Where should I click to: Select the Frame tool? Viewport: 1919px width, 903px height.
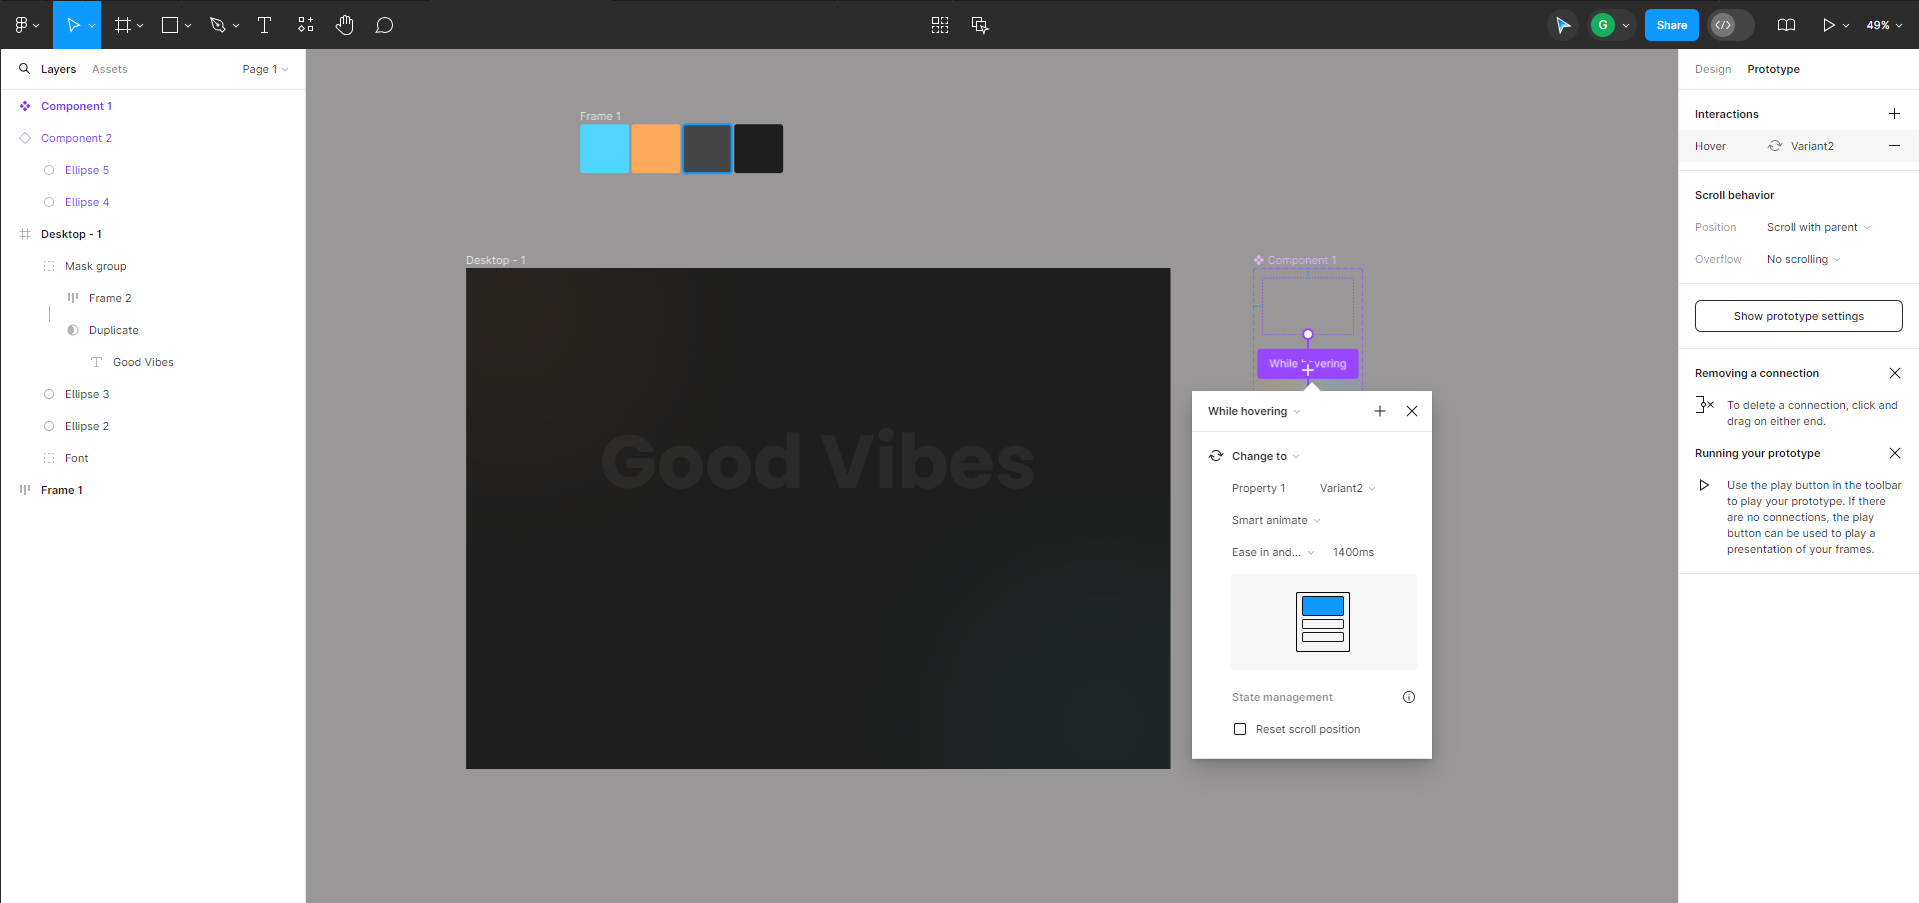pos(121,25)
